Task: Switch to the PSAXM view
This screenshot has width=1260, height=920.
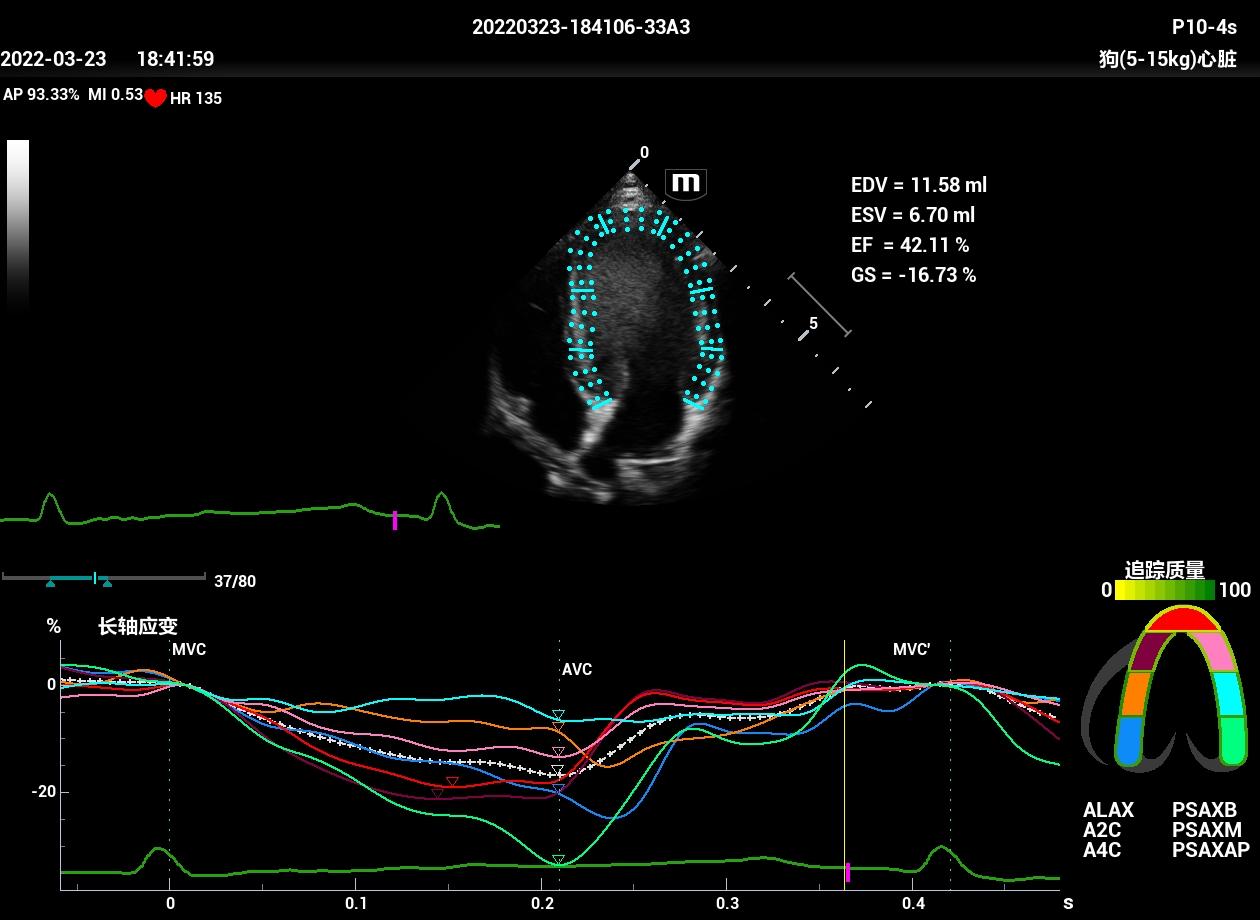Action: [1207, 830]
